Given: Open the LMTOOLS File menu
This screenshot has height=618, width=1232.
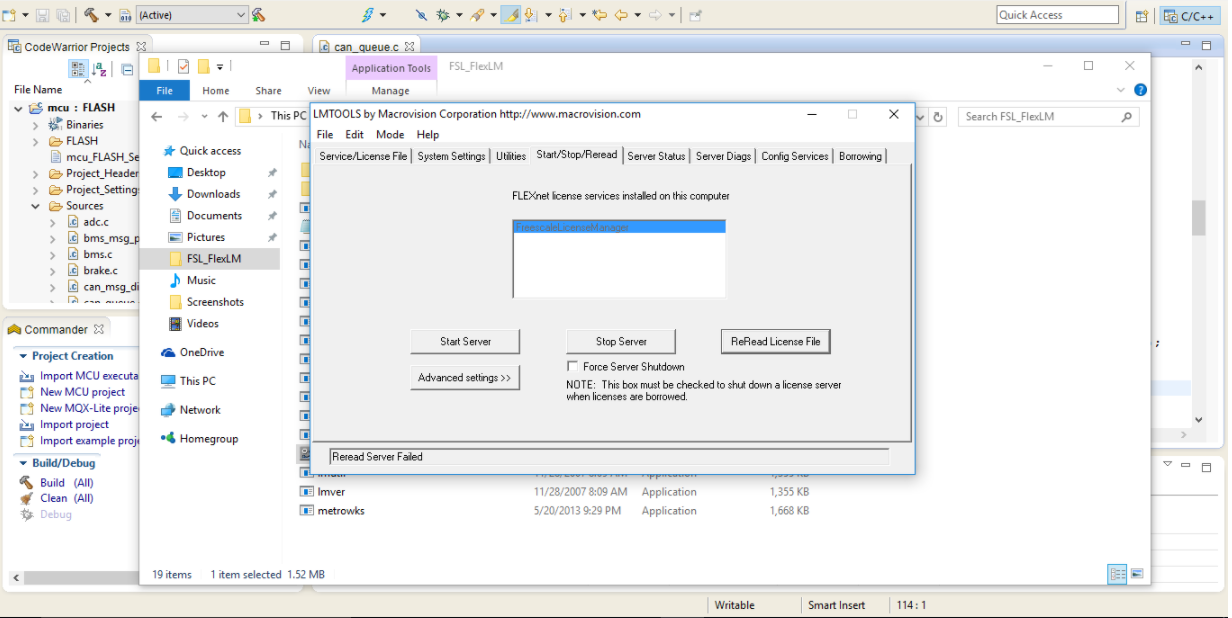Looking at the screenshot, I should pyautogui.click(x=325, y=135).
